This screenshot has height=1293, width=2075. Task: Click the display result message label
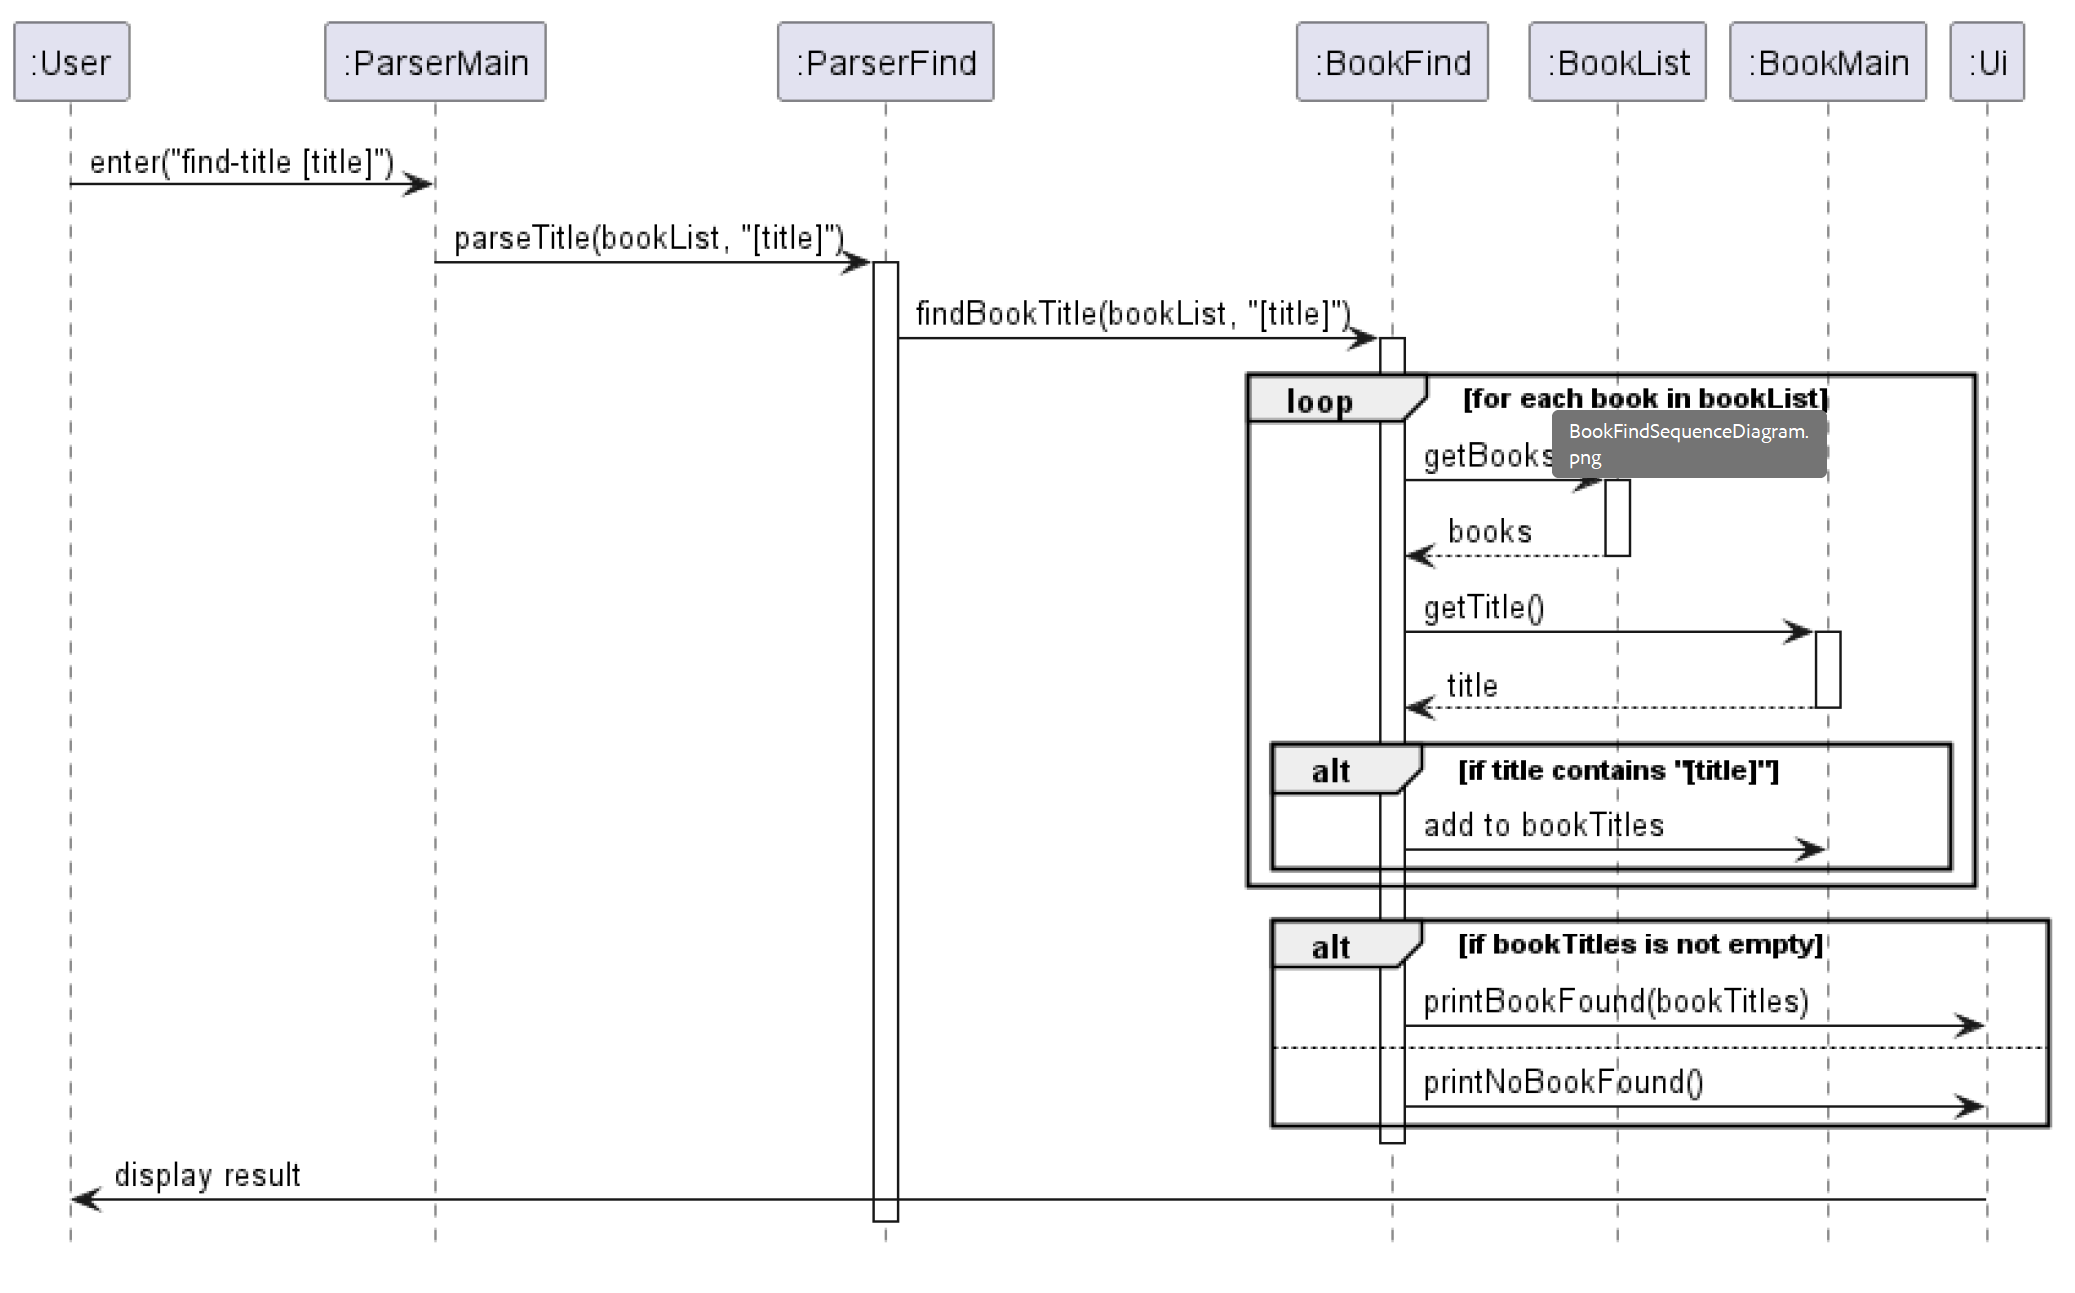pos(207,1175)
